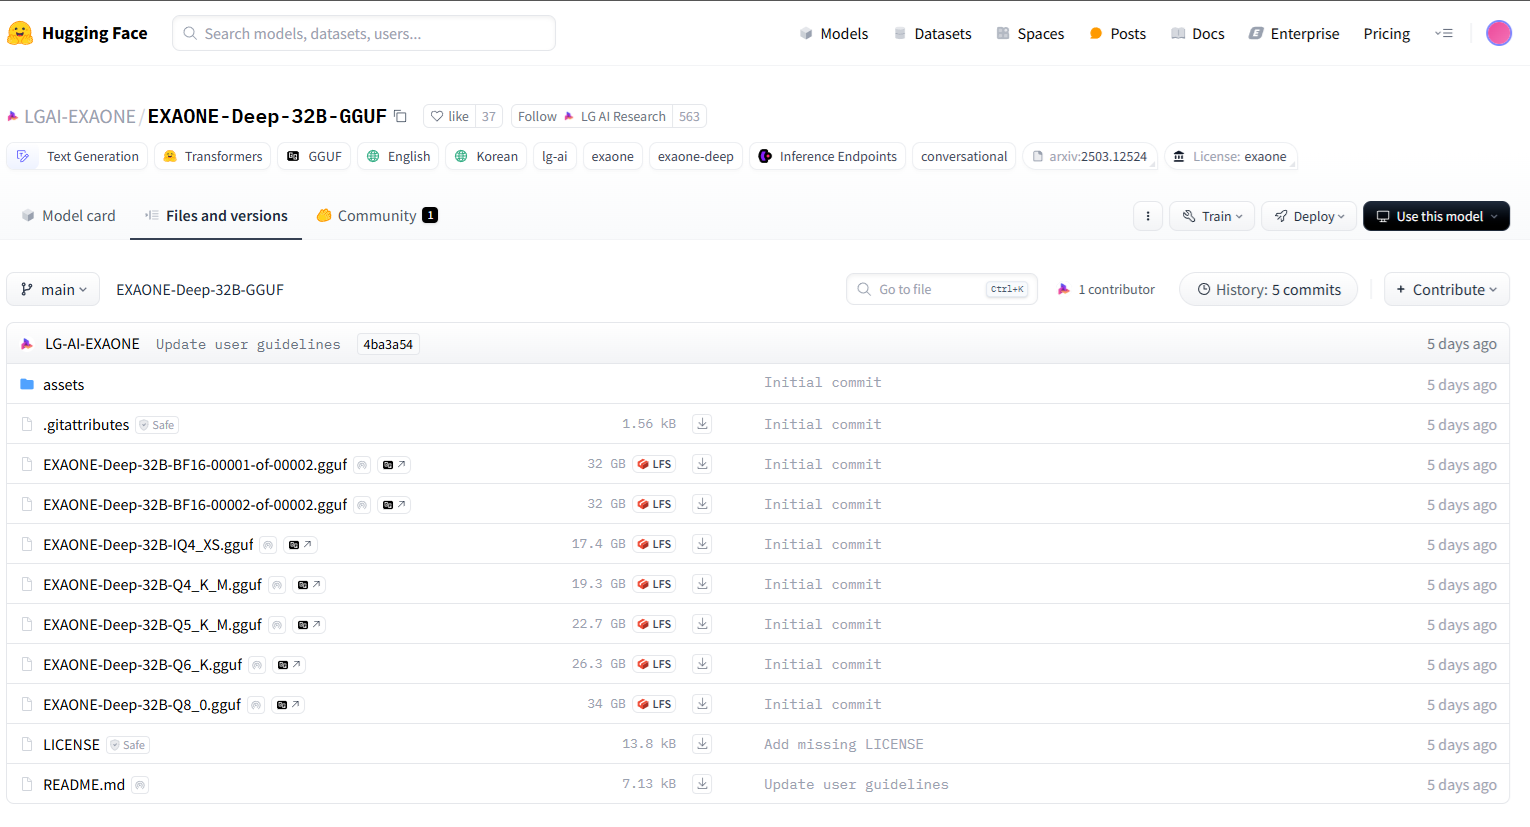The image size is (1530, 827).
Task: Download EXAONE-Deep-32B-Q8_0.gguf
Action: [x=703, y=704]
